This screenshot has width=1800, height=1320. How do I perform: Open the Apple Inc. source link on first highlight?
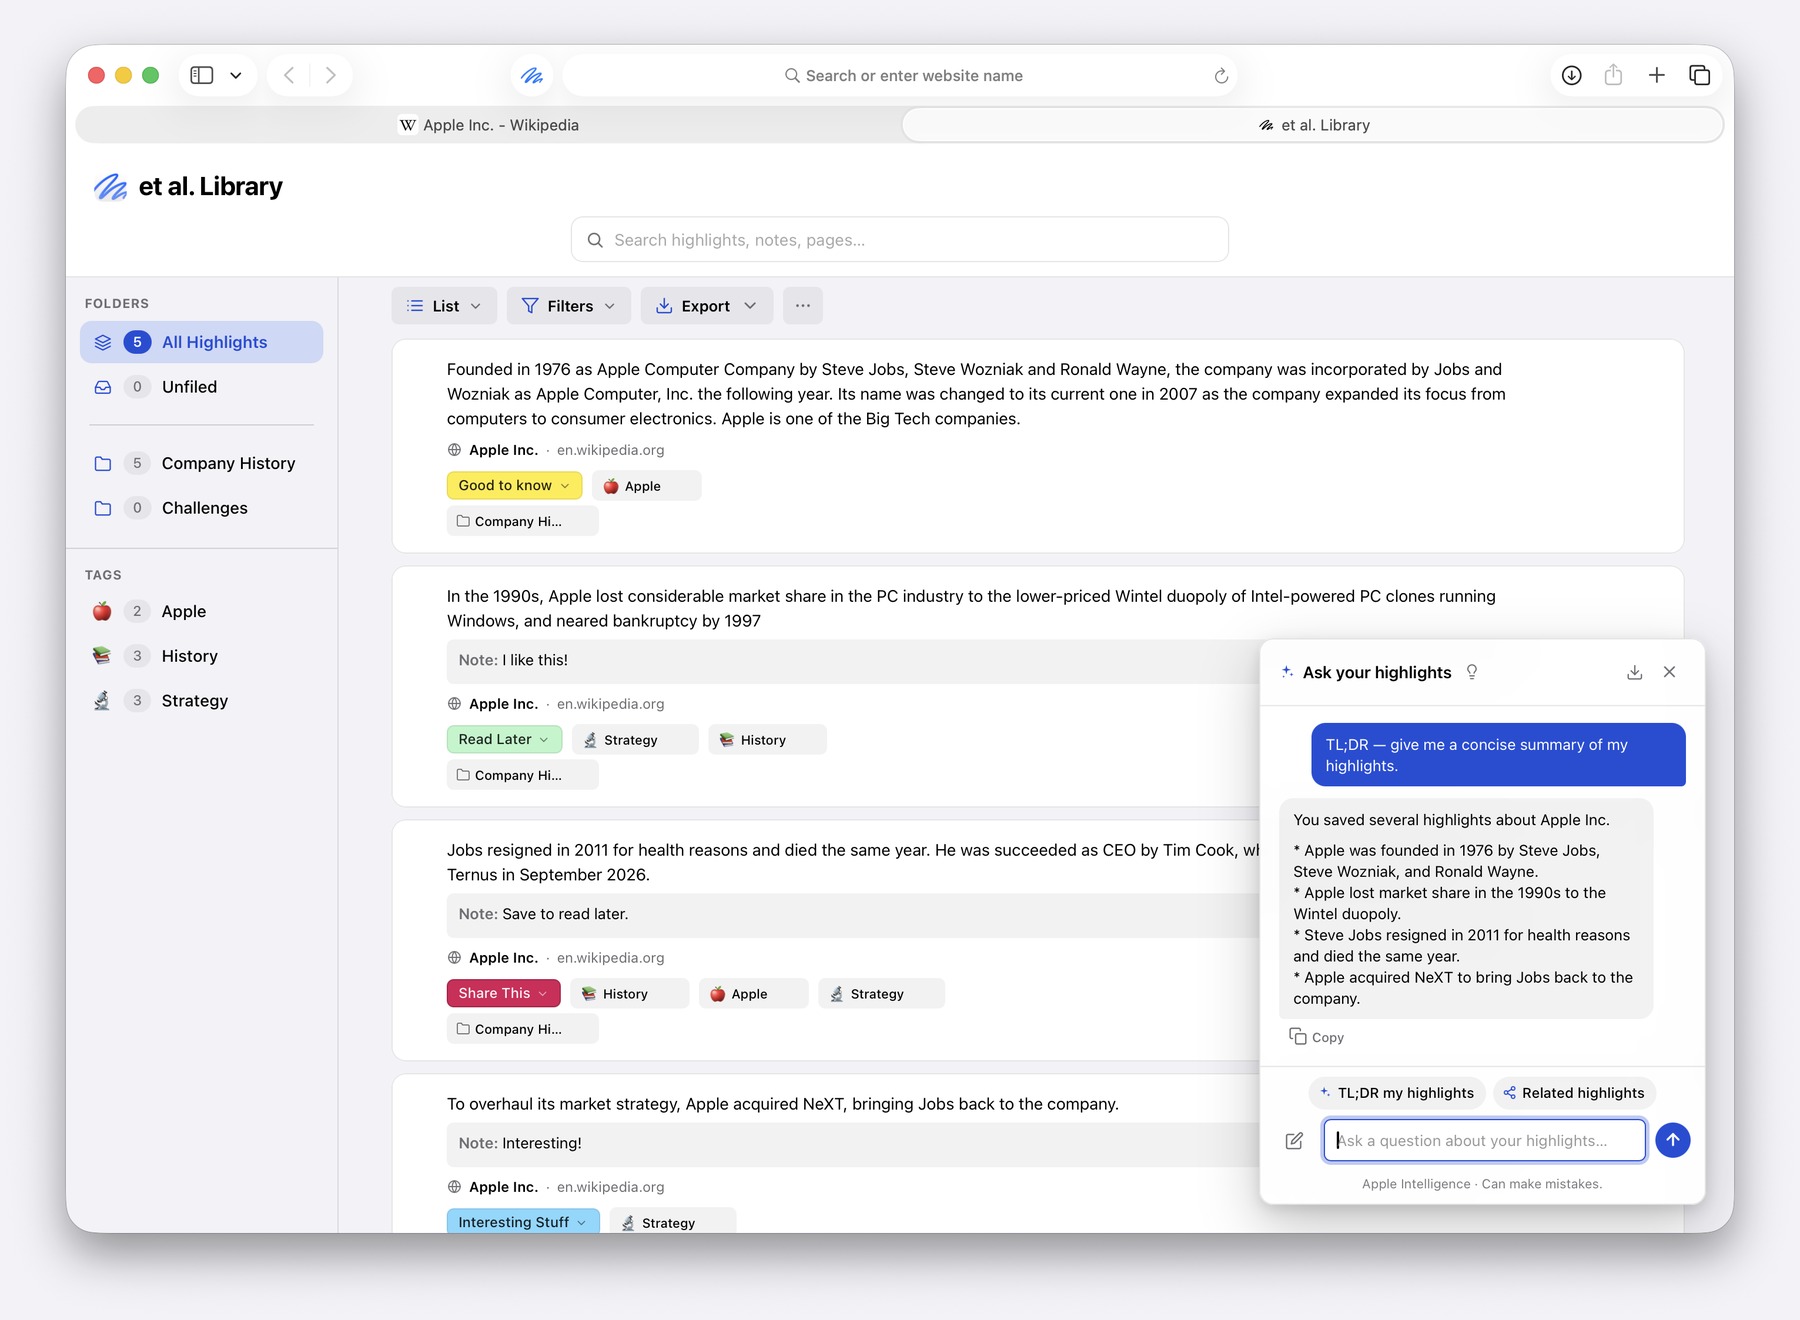[503, 450]
